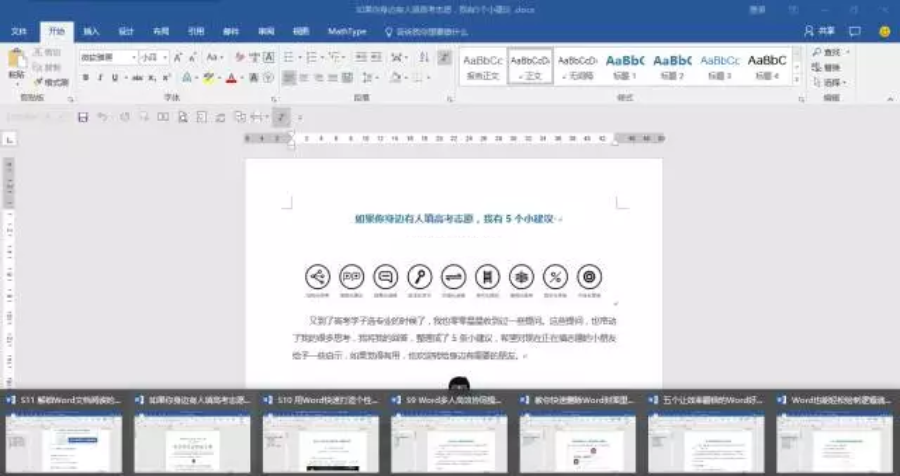Apply the Heading 1 style
Viewport: 900px width, 476px height.
(x=625, y=67)
